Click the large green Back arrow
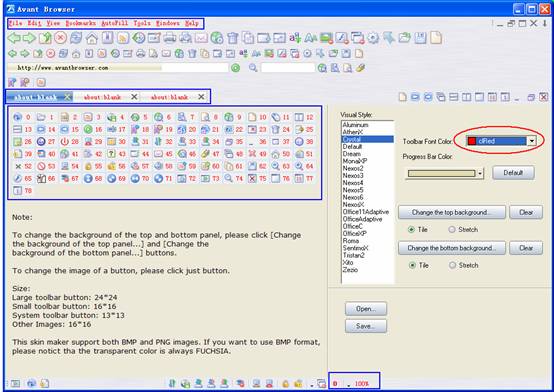 click(14, 38)
